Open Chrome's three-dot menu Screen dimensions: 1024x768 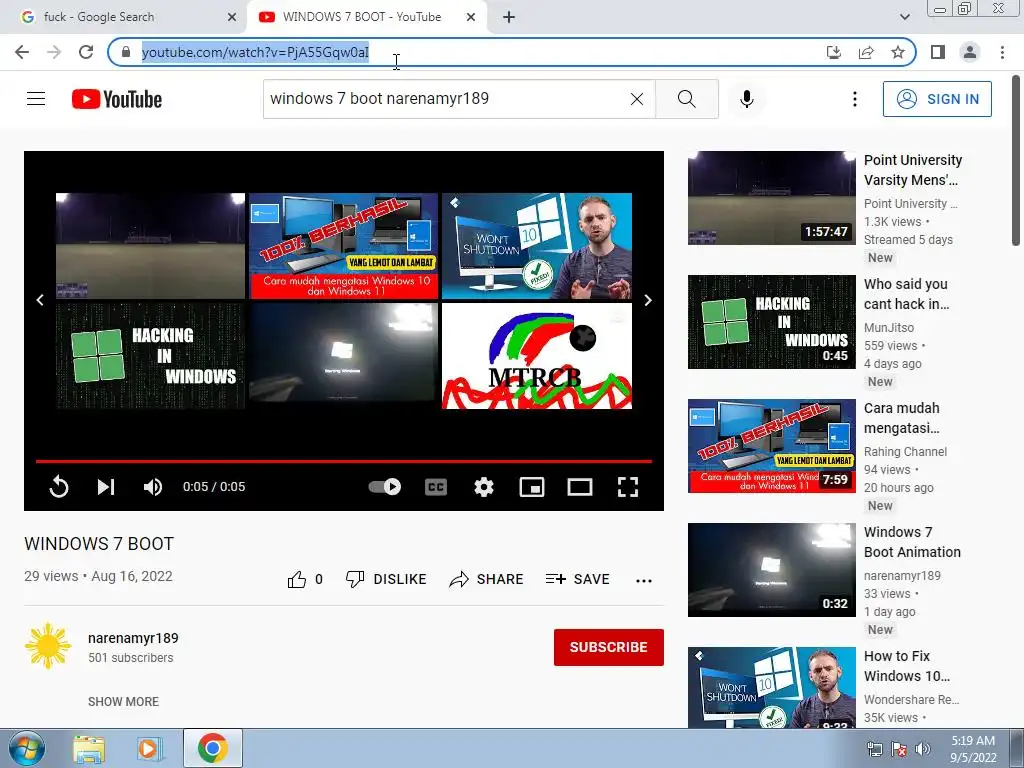[1002, 52]
